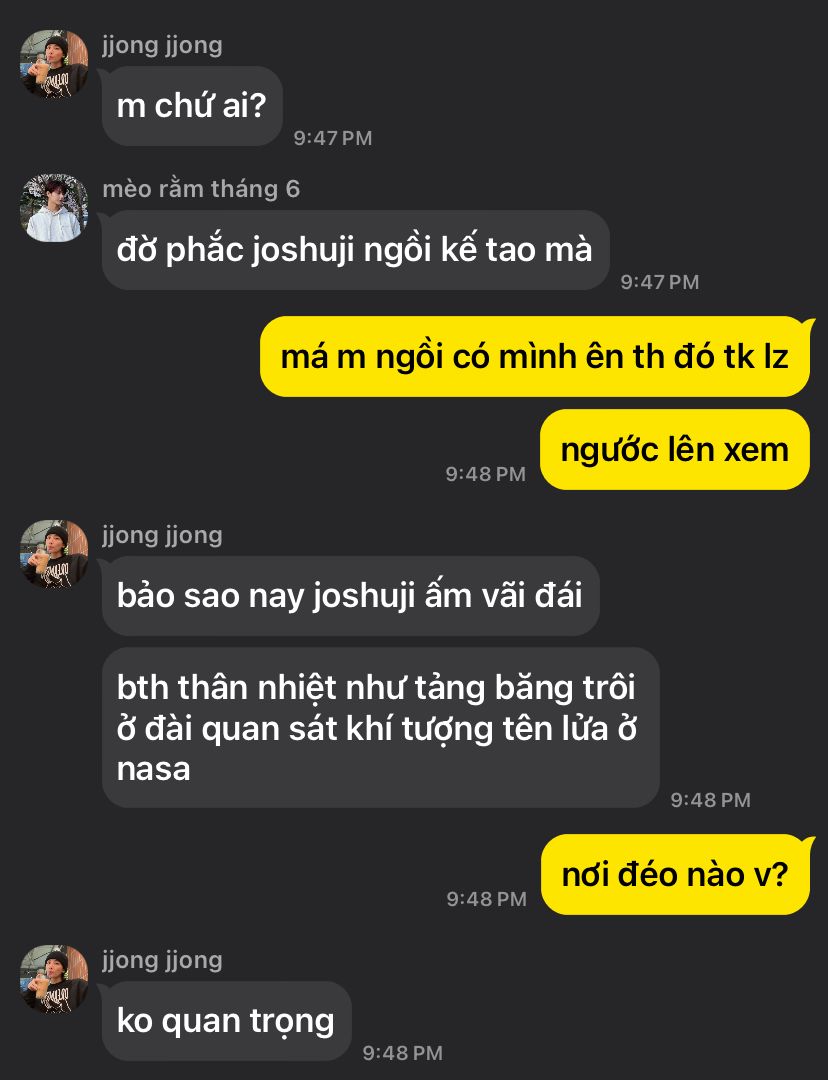The width and height of the screenshot is (828, 1080).
Task: Tap yellow bubble 'má m ngồi có mình ên'
Action: coord(535,357)
